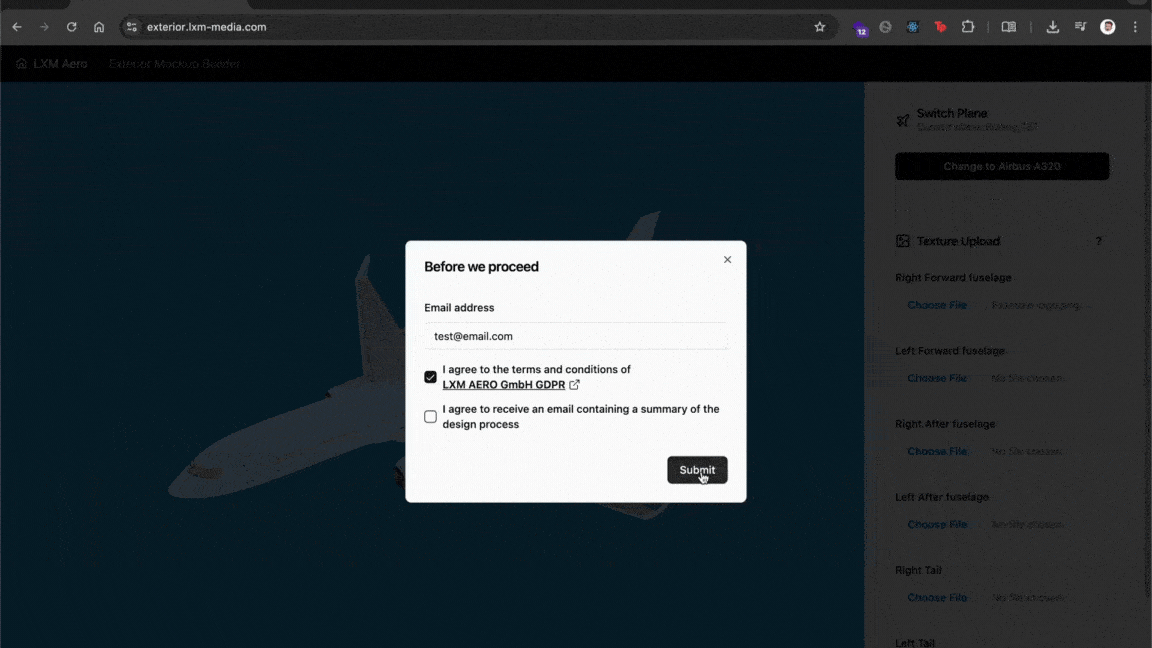Image resolution: width=1152 pixels, height=648 pixels.
Task: Open the Extensions puzzle icon
Action: [968, 27]
